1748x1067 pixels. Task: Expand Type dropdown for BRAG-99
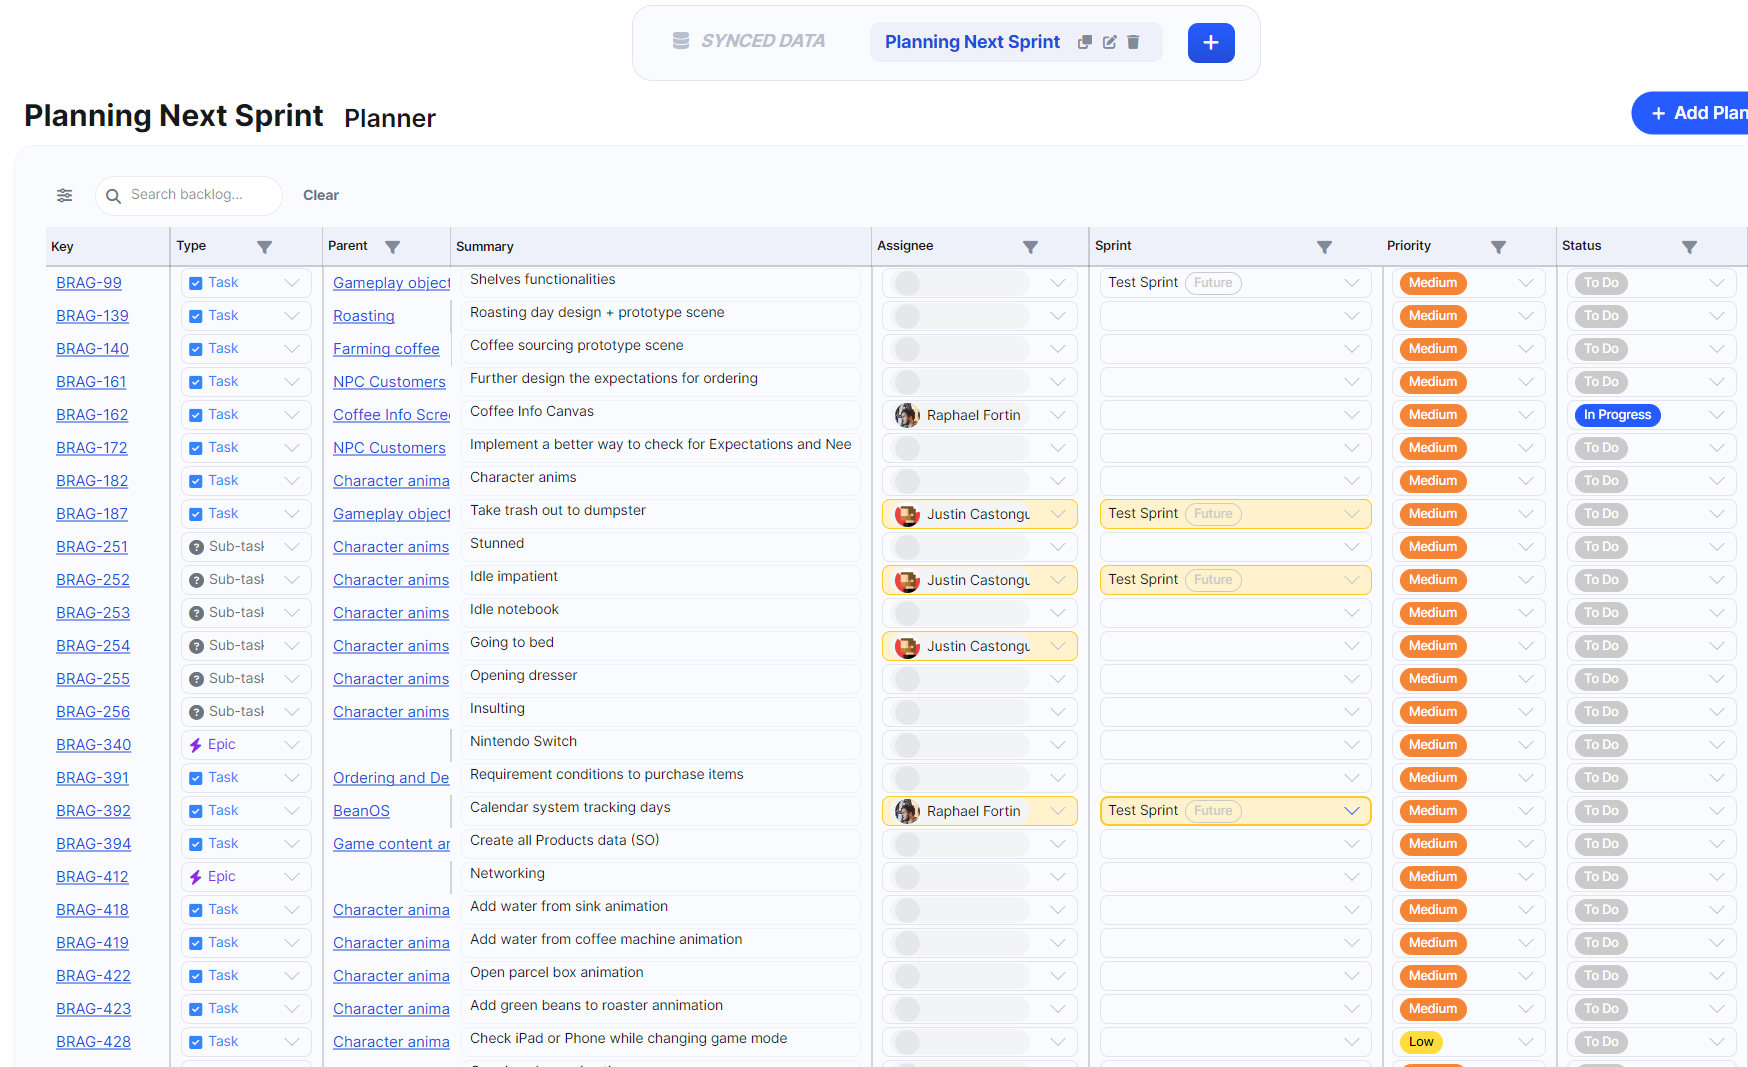pos(292,283)
